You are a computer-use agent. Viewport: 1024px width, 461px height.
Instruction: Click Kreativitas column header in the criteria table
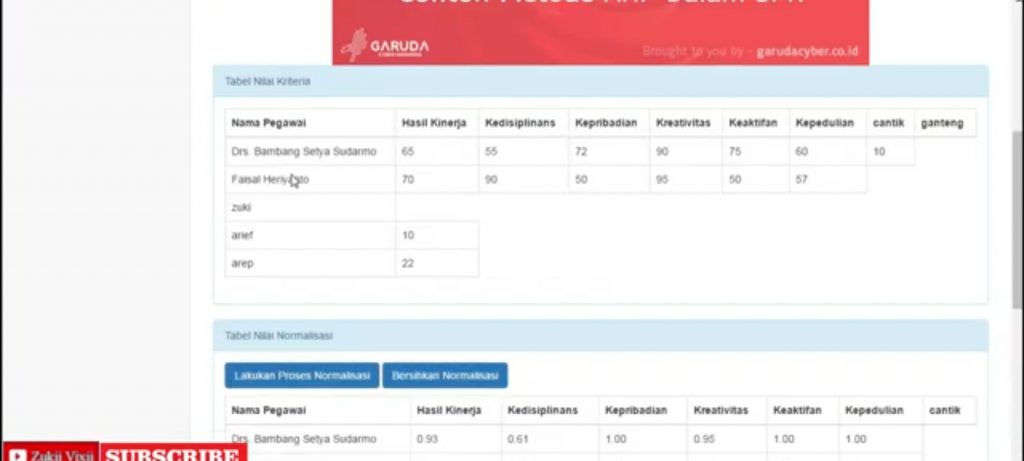pos(682,123)
